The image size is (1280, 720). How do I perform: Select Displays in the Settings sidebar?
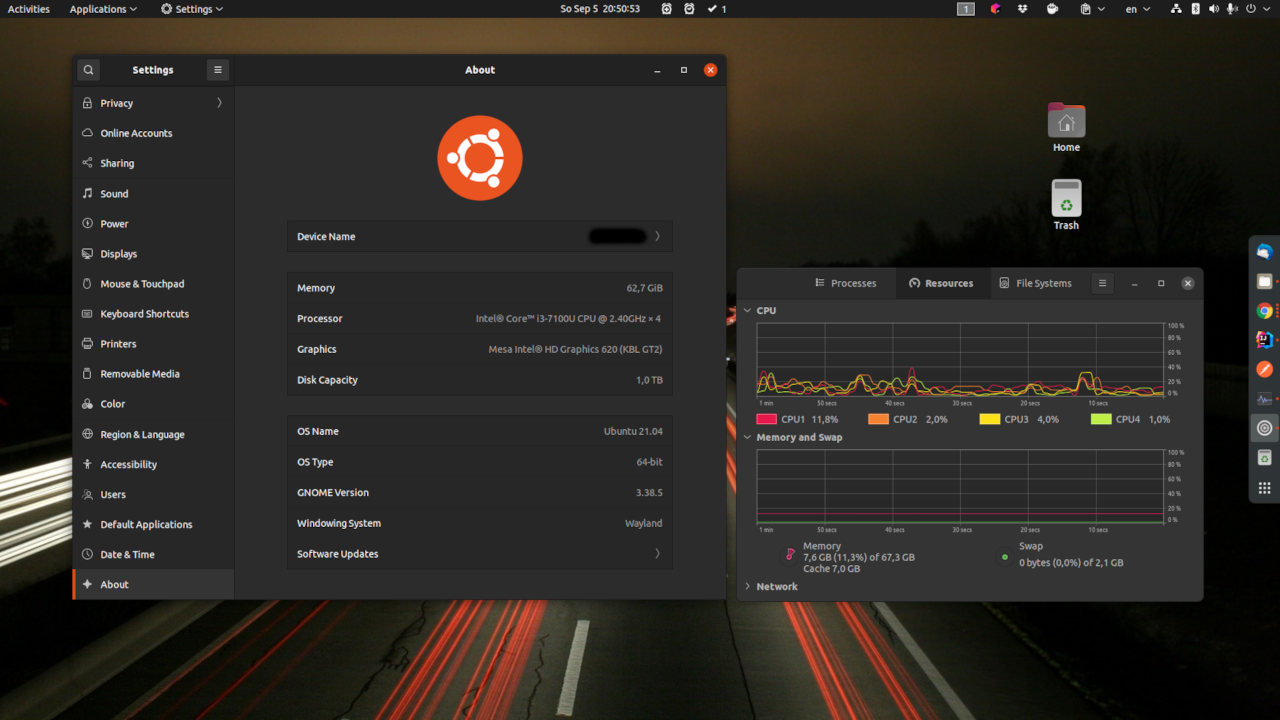(118, 254)
